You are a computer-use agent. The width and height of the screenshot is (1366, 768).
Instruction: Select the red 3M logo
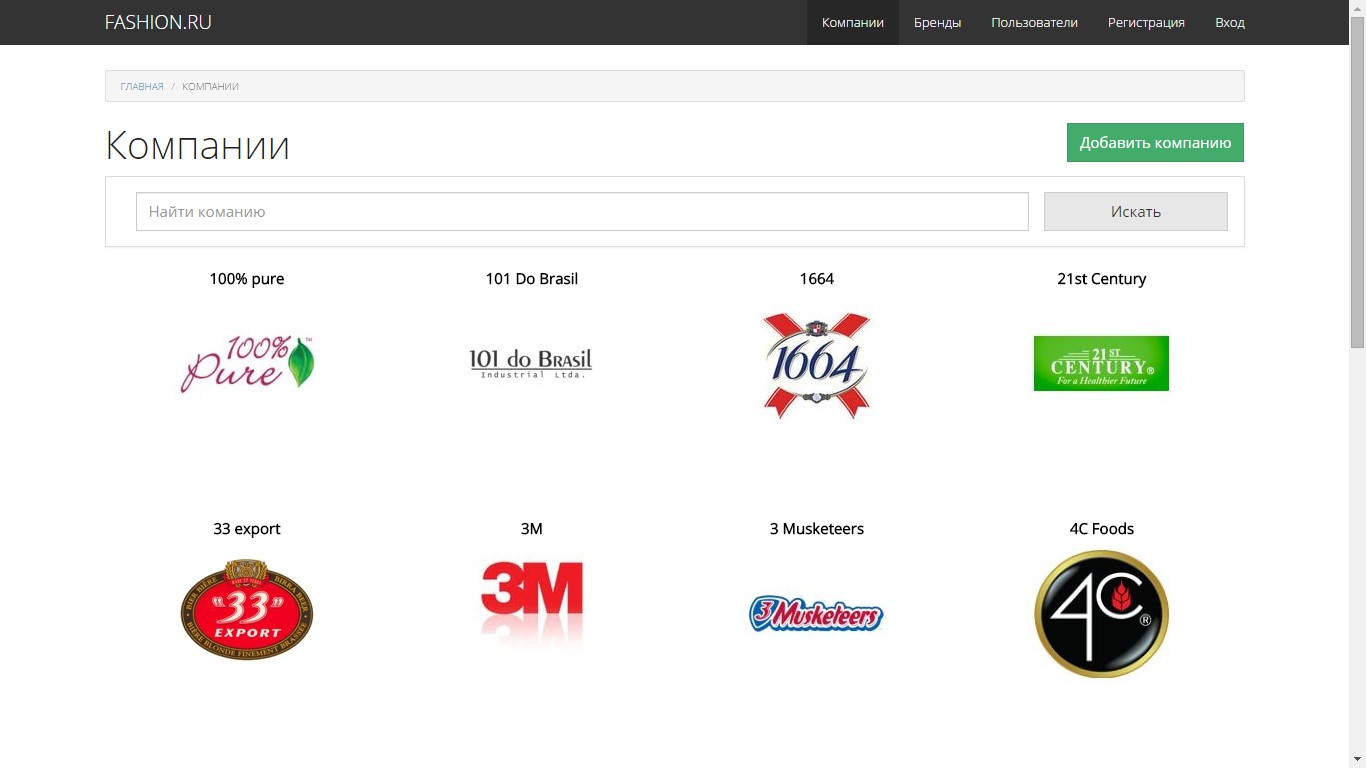point(531,603)
